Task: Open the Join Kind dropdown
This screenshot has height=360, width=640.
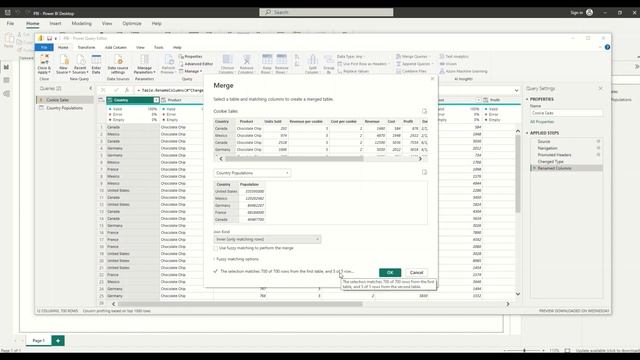Action: pyautogui.click(x=267, y=239)
